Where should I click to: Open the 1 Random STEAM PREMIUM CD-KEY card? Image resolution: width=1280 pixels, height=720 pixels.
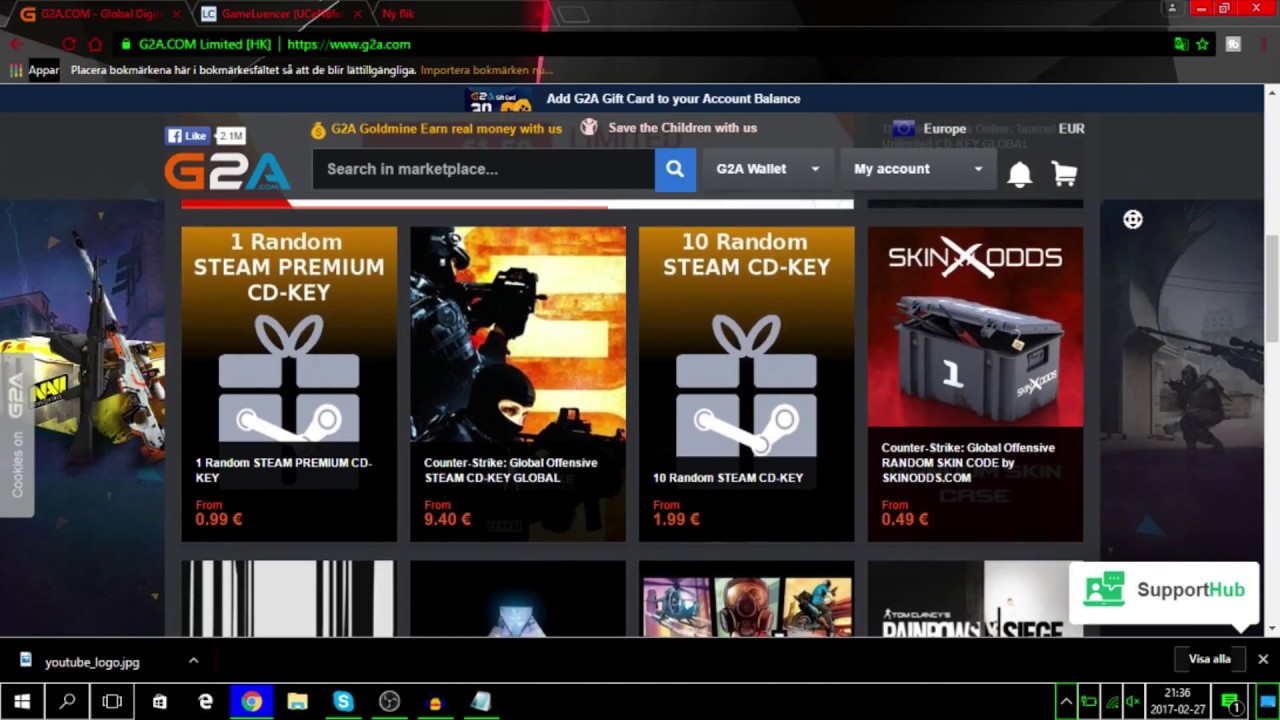point(289,384)
